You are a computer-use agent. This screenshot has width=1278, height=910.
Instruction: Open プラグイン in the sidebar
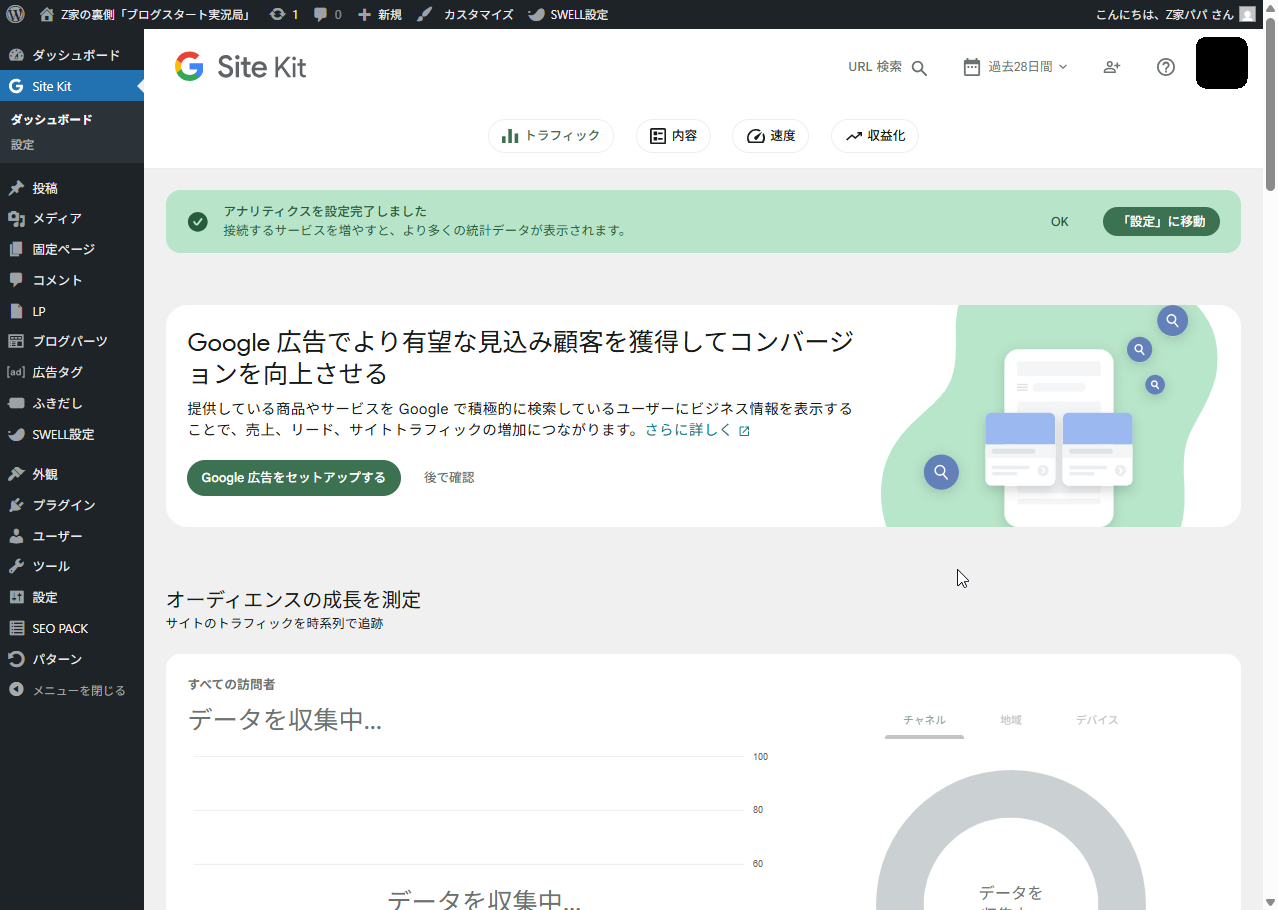click(x=72, y=505)
